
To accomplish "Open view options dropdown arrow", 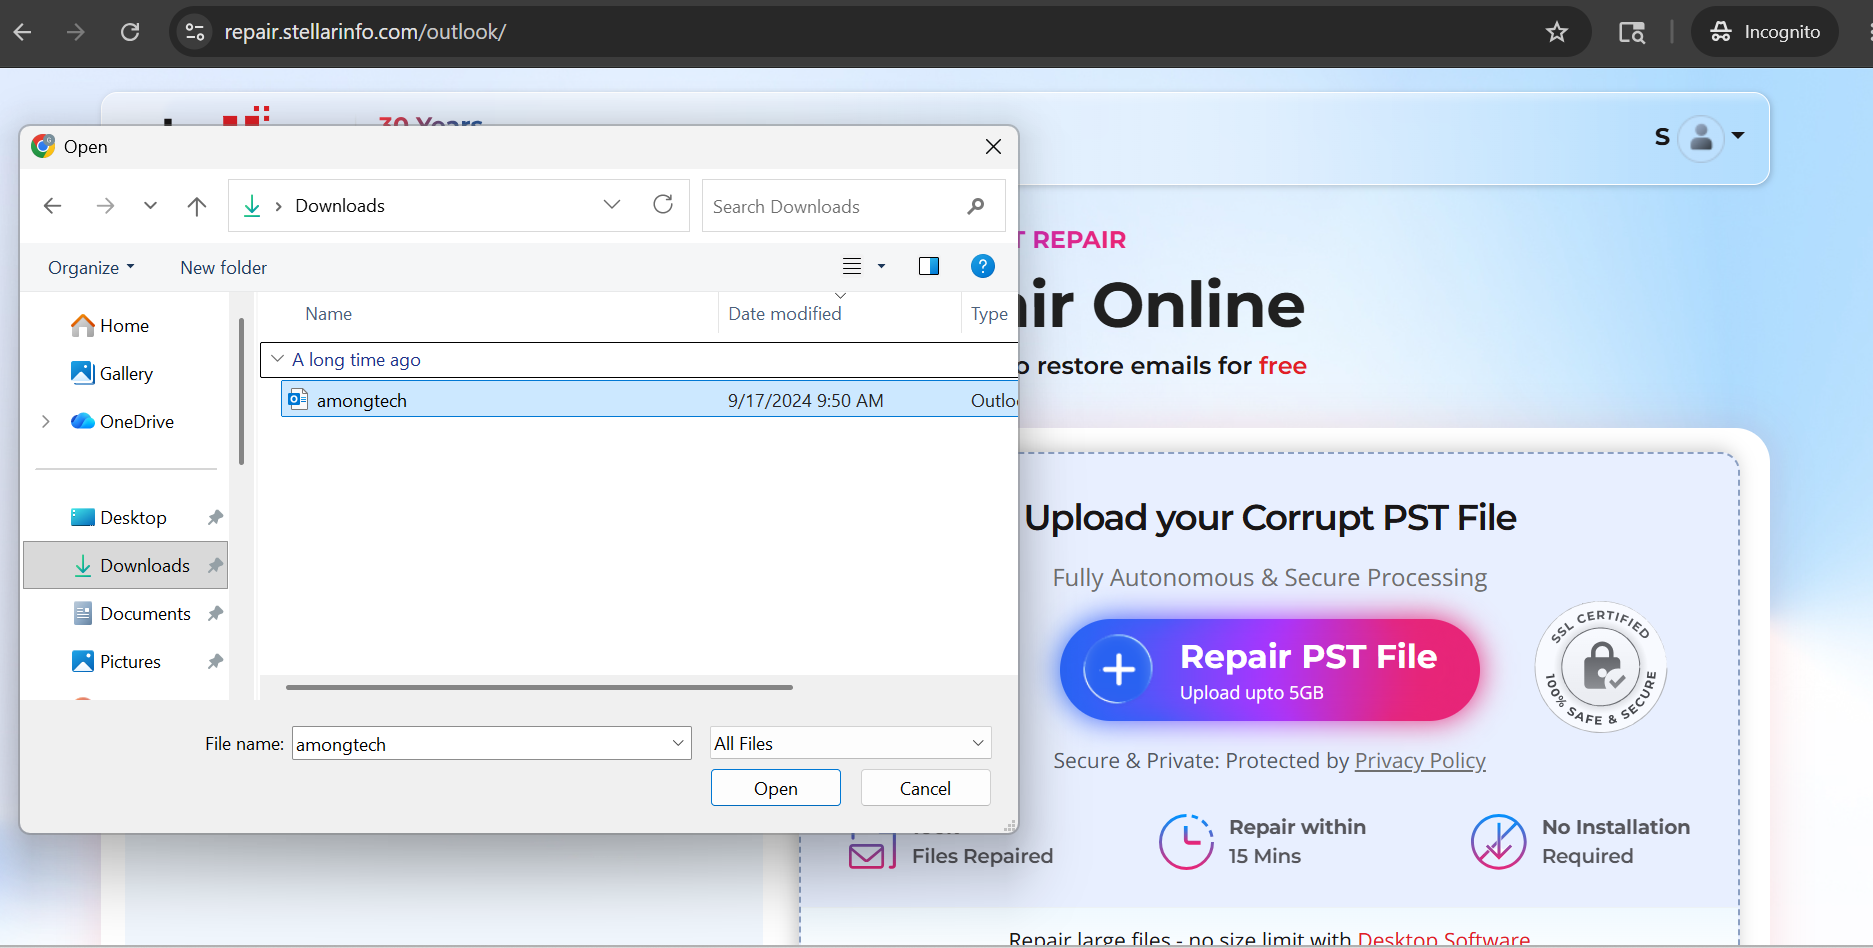I will click(881, 266).
